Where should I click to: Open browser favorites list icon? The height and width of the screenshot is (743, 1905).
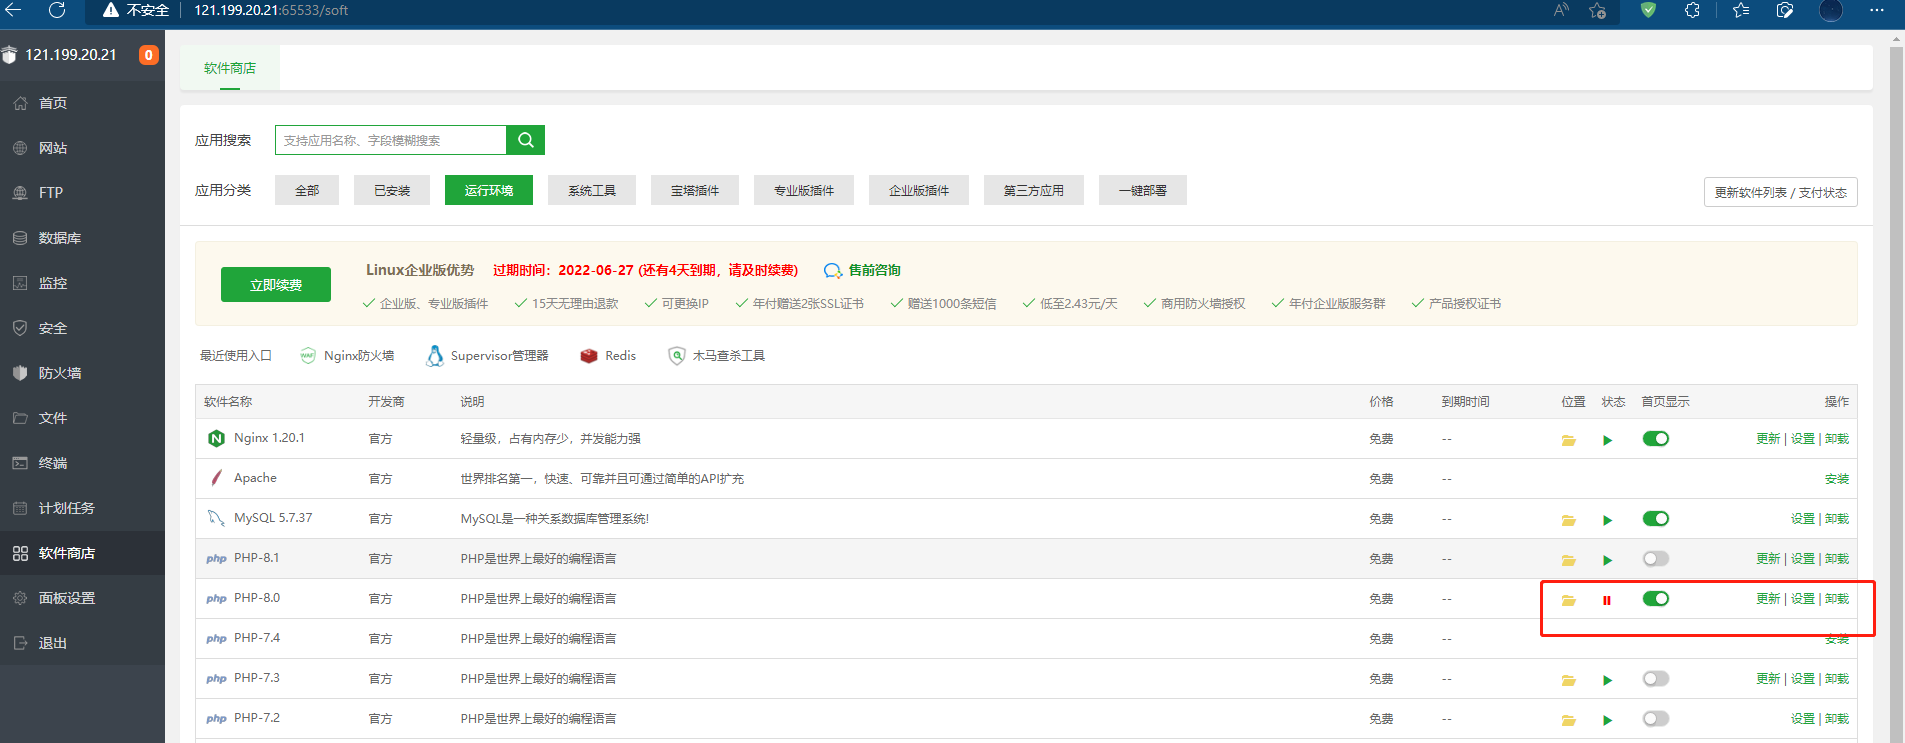tap(1741, 10)
